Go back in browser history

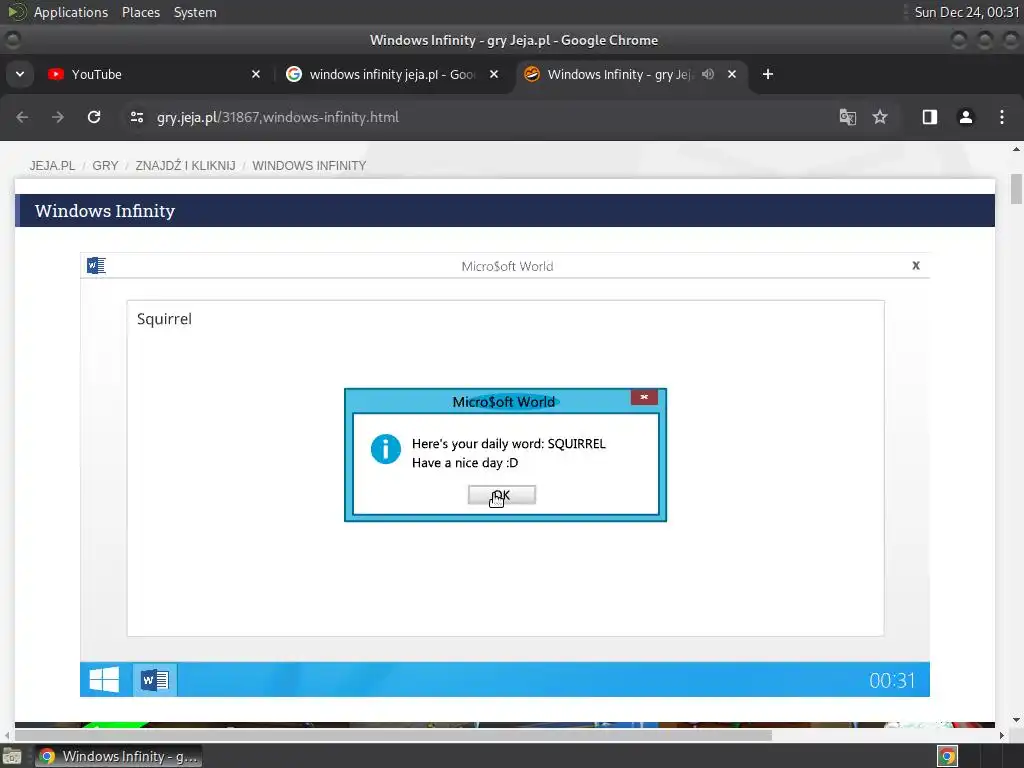coord(22,117)
